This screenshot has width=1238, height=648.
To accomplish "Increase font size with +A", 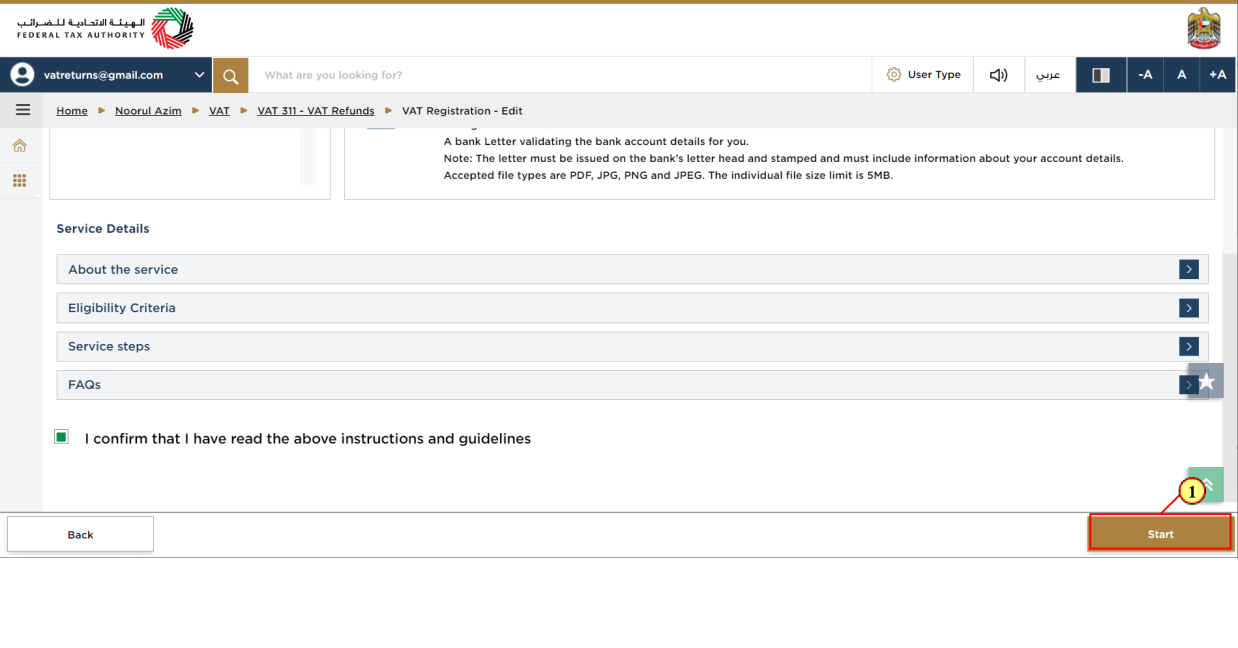I will click(x=1217, y=75).
